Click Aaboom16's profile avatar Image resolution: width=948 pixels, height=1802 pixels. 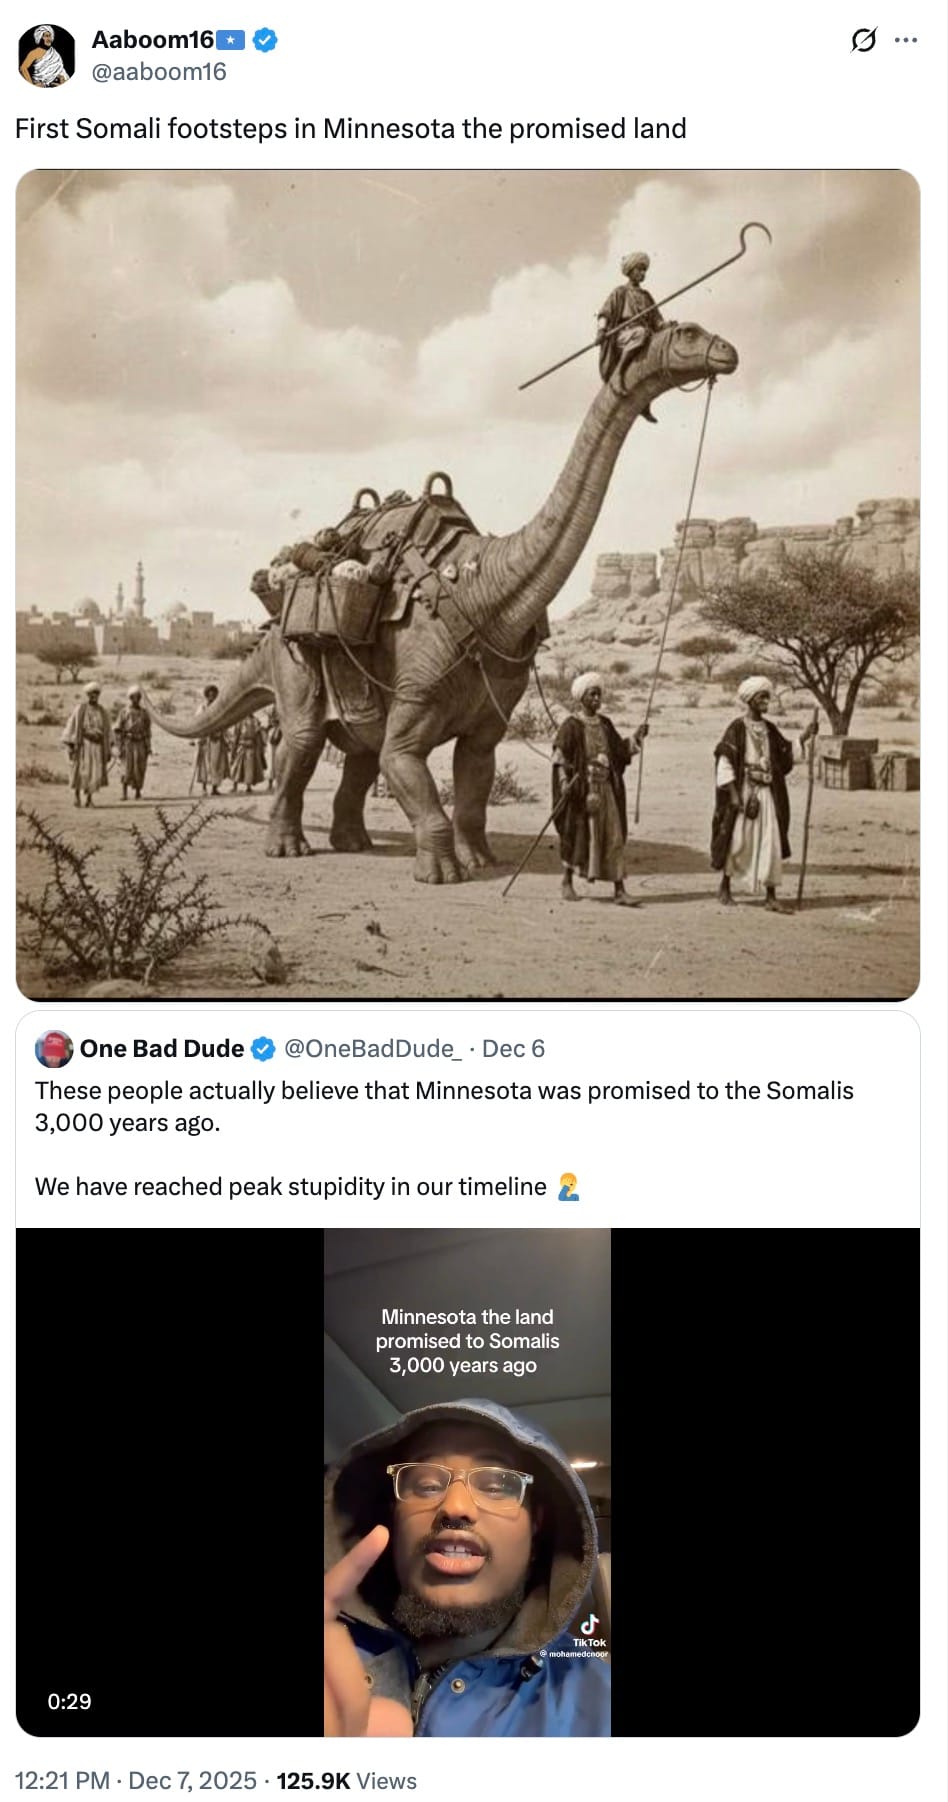point(47,56)
